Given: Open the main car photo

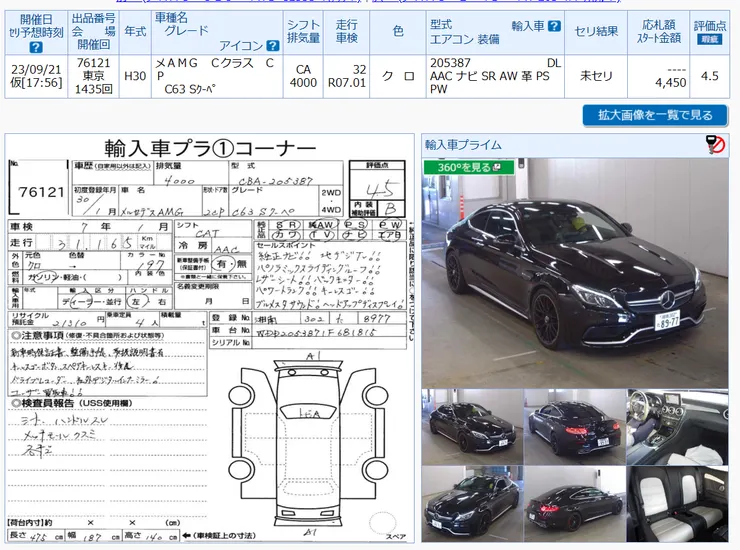Looking at the screenshot, I should click(575, 273).
